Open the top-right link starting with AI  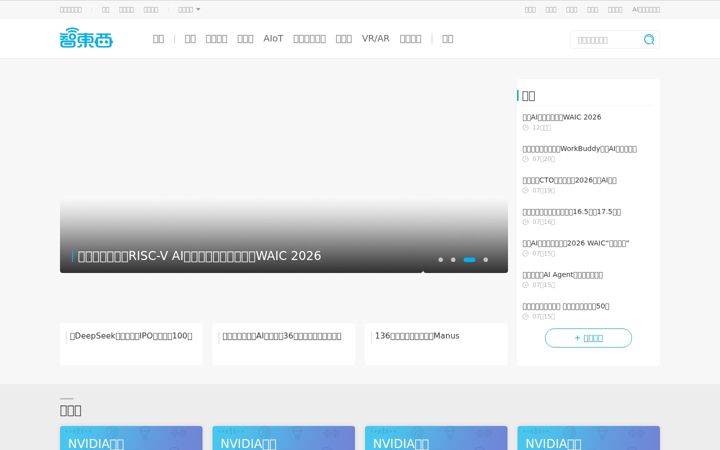[646, 10]
